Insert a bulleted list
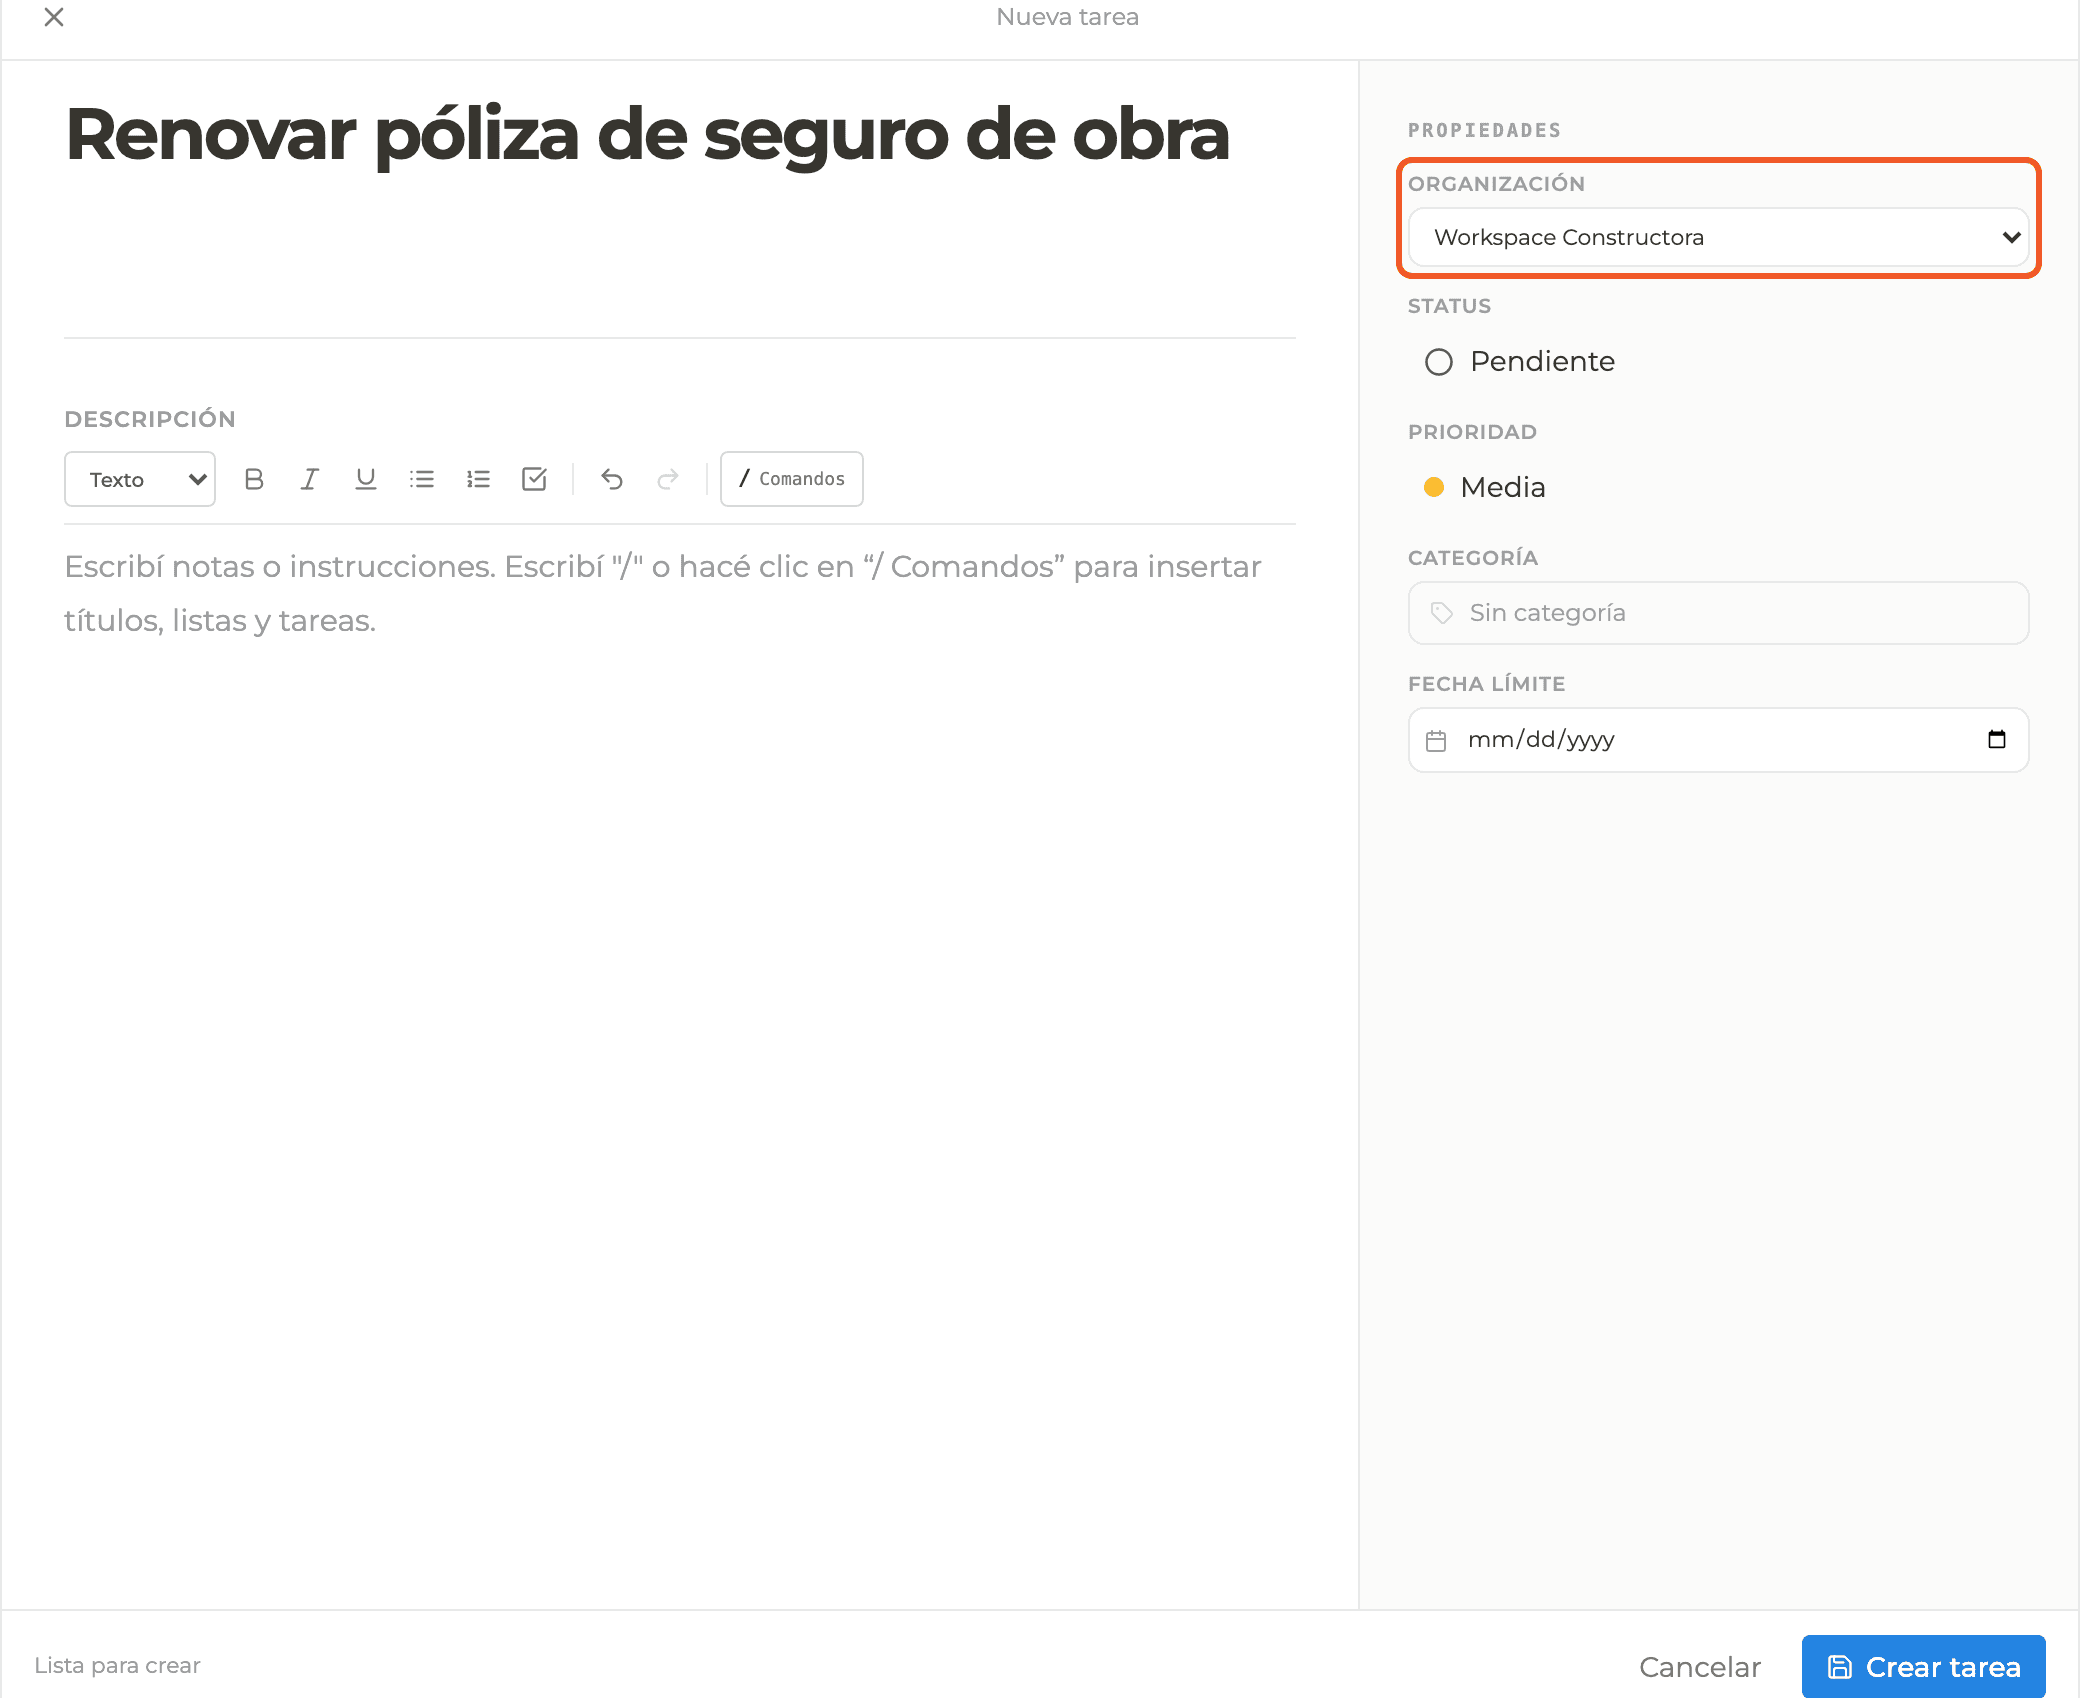The image size is (2080, 1698). (422, 479)
